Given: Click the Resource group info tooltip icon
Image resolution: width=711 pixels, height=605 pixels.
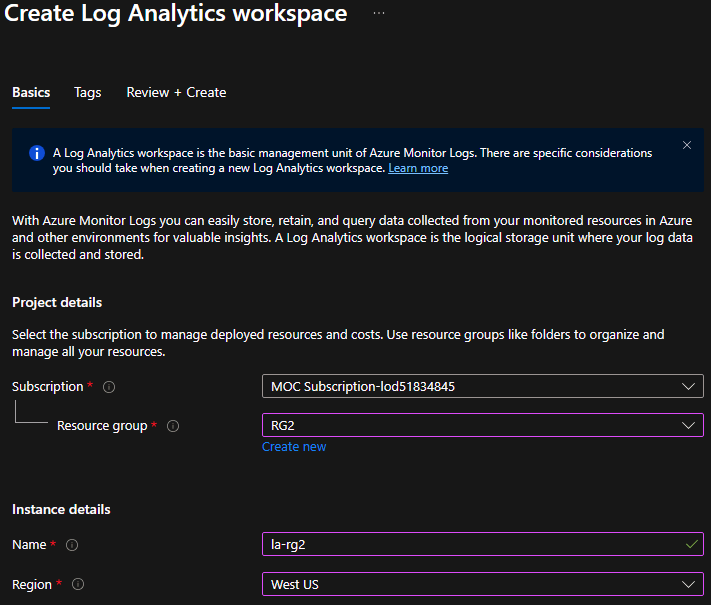Looking at the screenshot, I should pyautogui.click(x=173, y=426).
